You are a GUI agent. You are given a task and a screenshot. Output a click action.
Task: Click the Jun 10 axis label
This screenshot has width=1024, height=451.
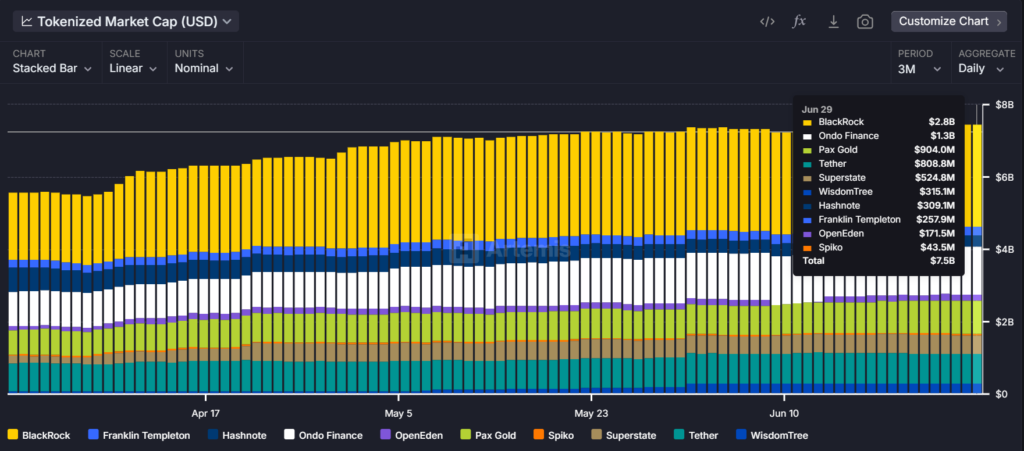pyautogui.click(x=784, y=413)
